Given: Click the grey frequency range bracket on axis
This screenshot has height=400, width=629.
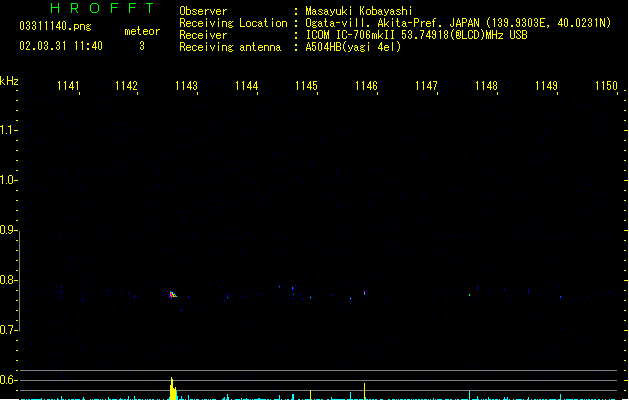Looking at the screenshot, I should point(19,281).
